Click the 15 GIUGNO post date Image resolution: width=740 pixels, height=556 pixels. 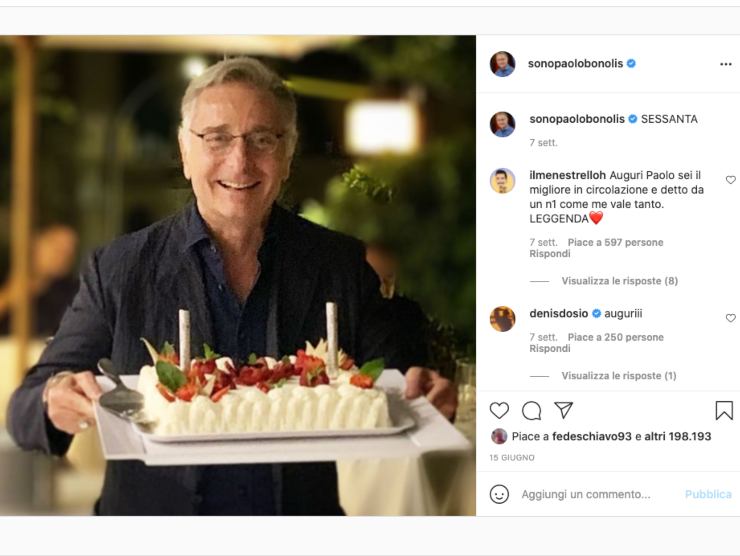tap(512, 458)
